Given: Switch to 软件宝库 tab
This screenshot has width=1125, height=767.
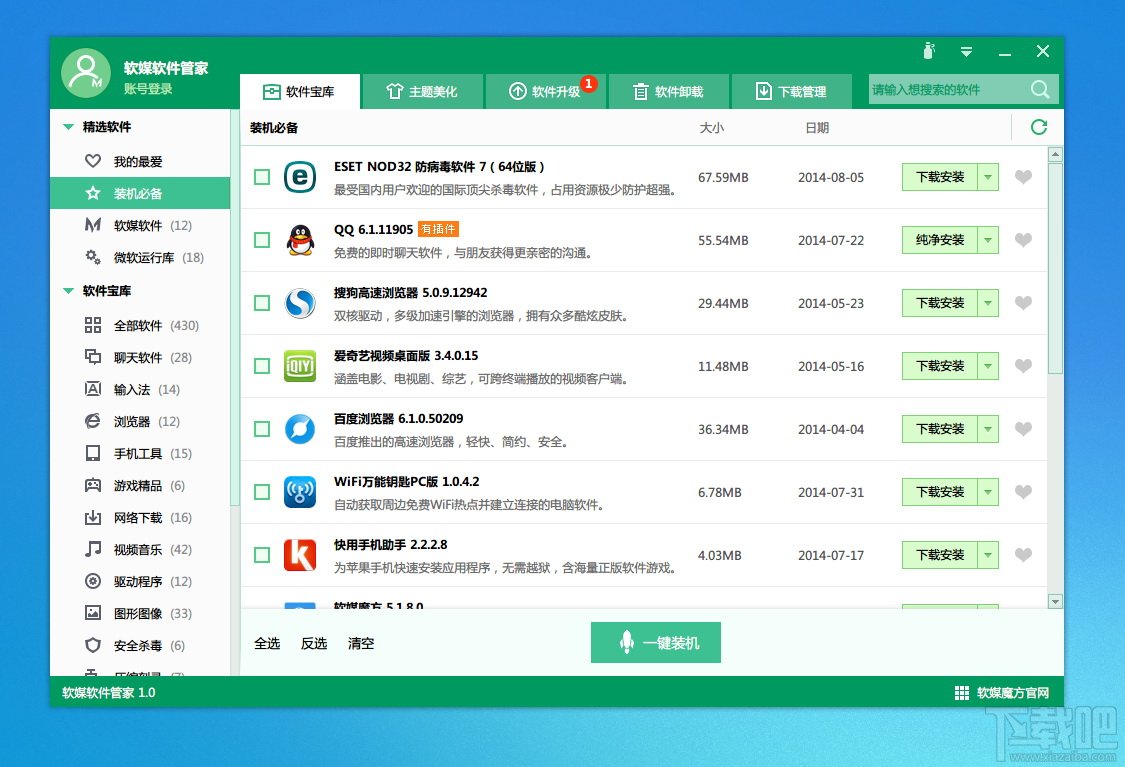Looking at the screenshot, I should 300,91.
